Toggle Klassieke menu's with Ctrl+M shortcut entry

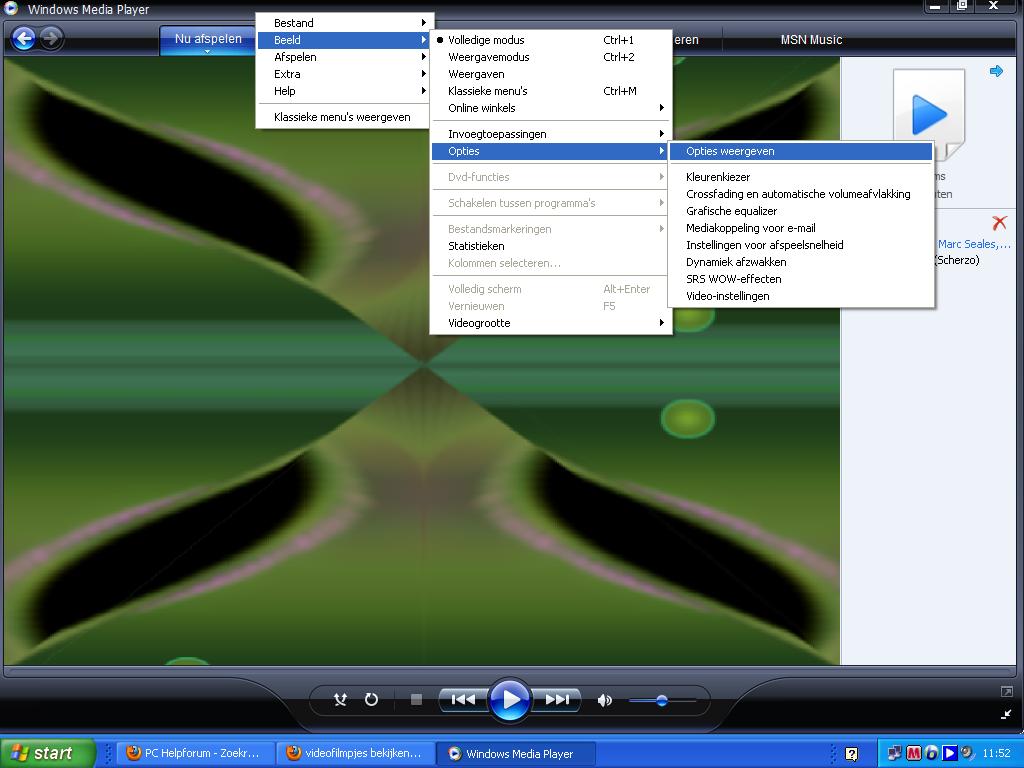(551, 91)
